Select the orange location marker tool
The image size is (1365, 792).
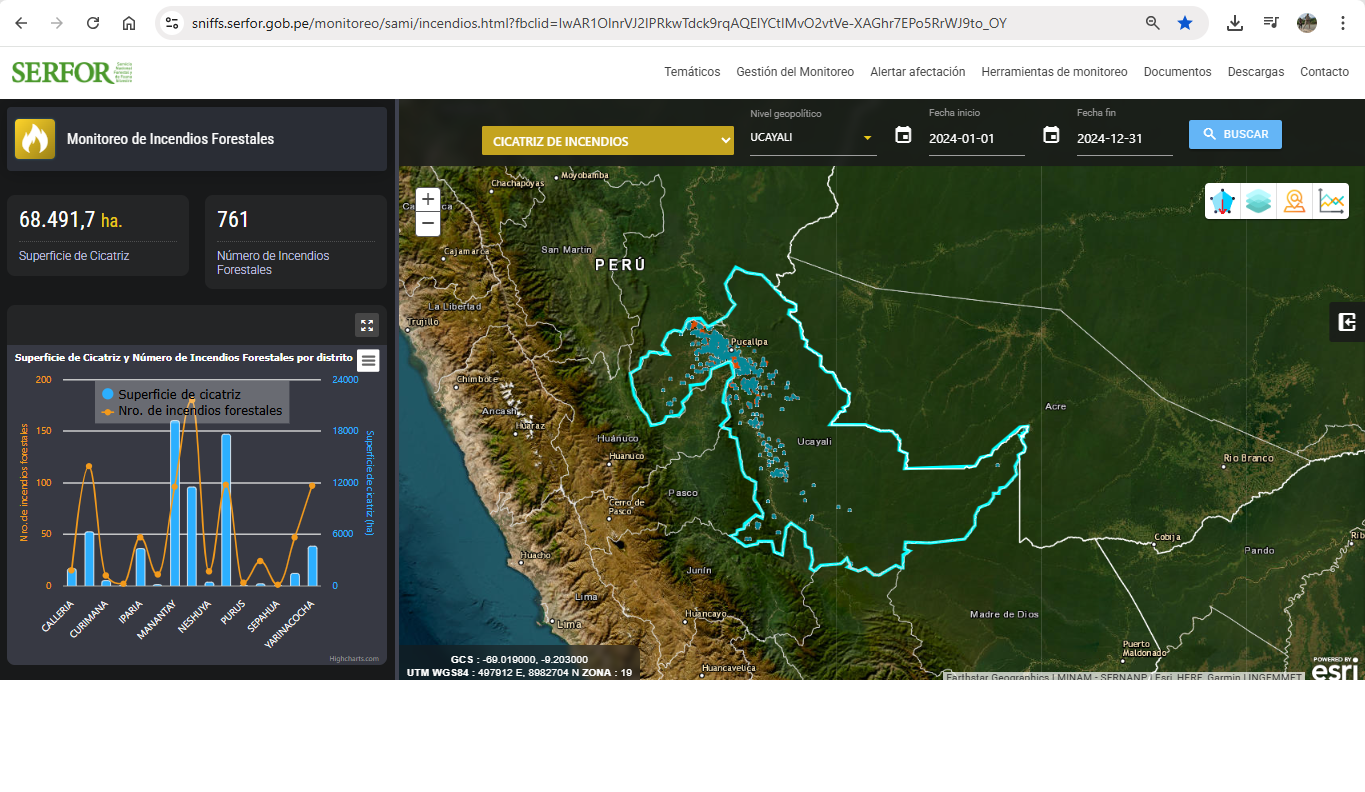pos(1295,201)
